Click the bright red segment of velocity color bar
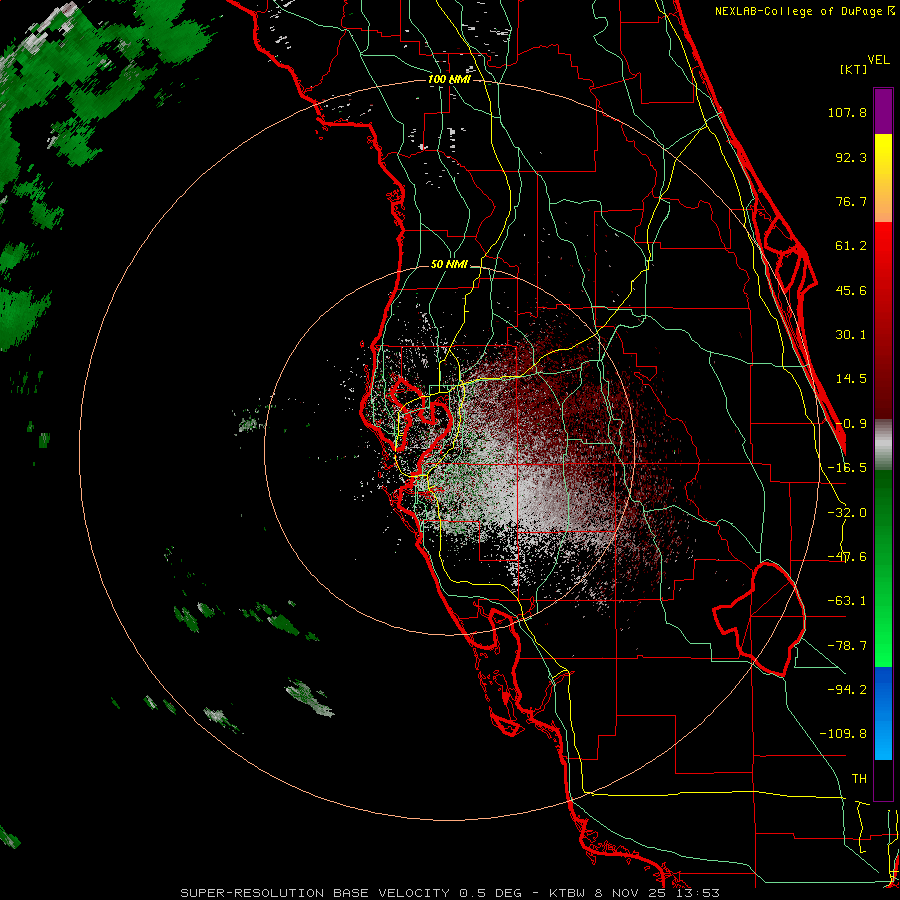 pyautogui.click(x=883, y=321)
